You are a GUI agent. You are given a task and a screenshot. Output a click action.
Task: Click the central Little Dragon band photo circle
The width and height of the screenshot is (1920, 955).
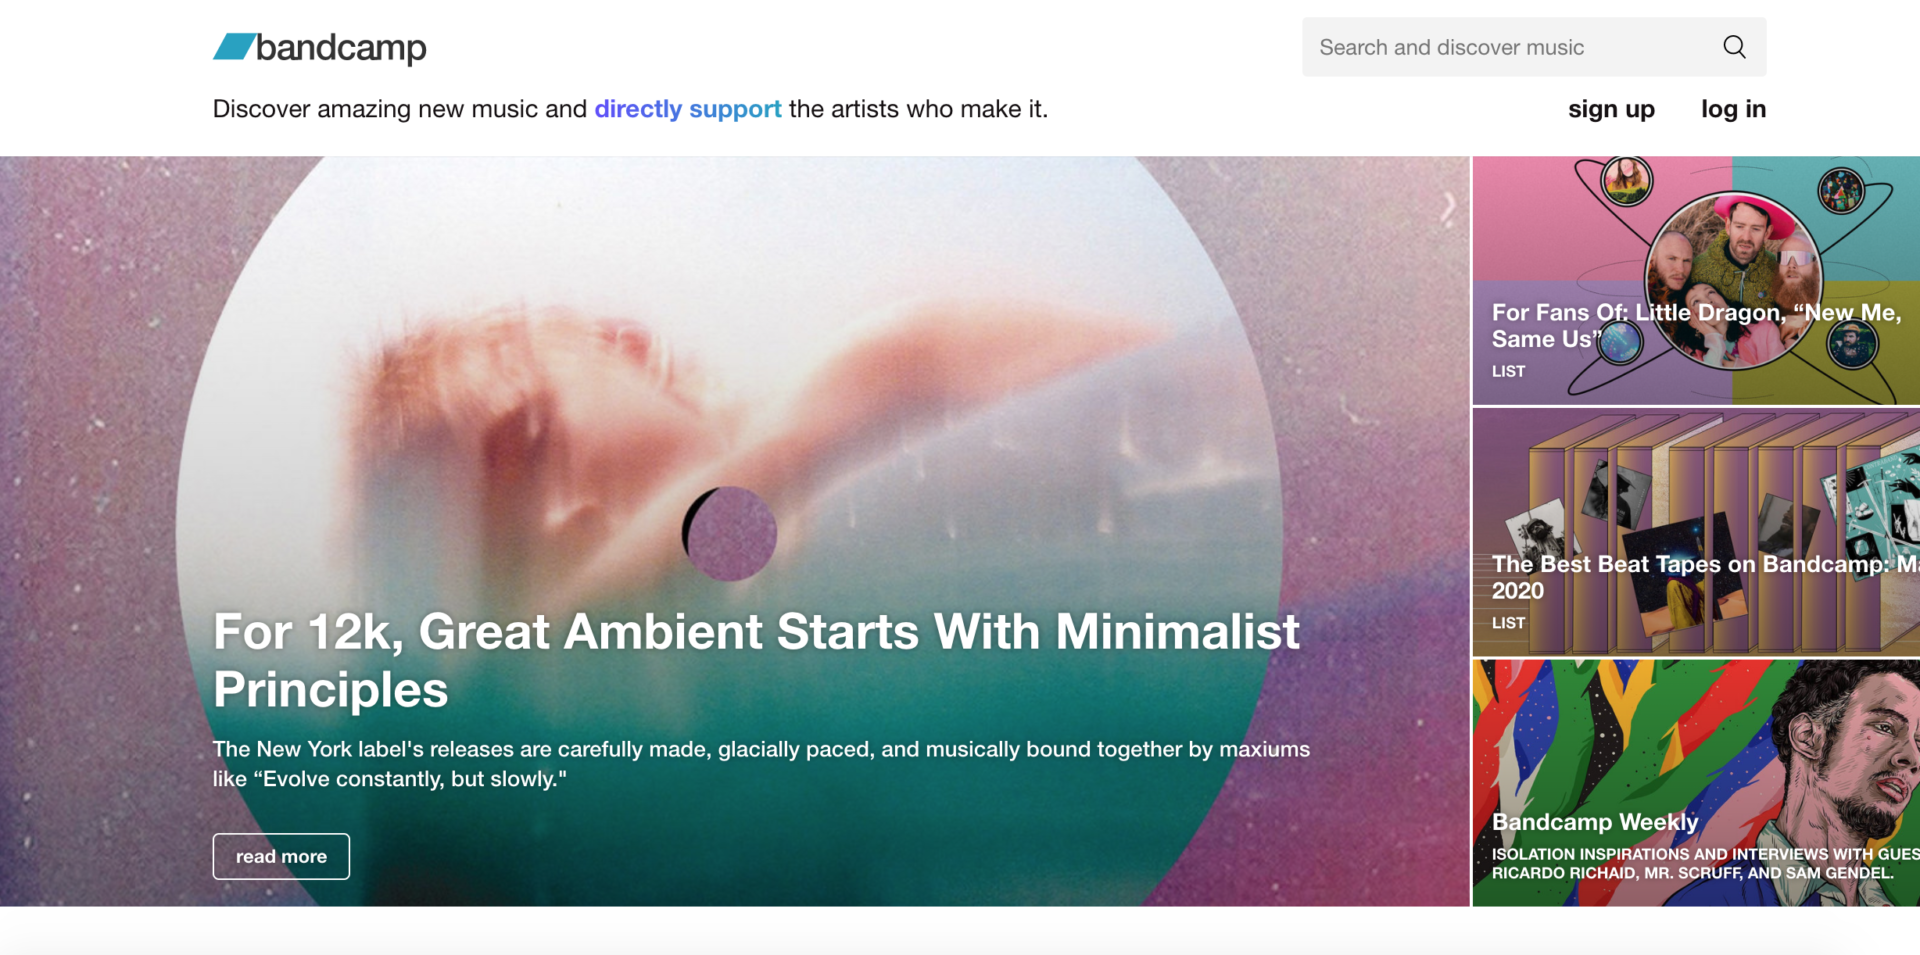[x=1734, y=280]
